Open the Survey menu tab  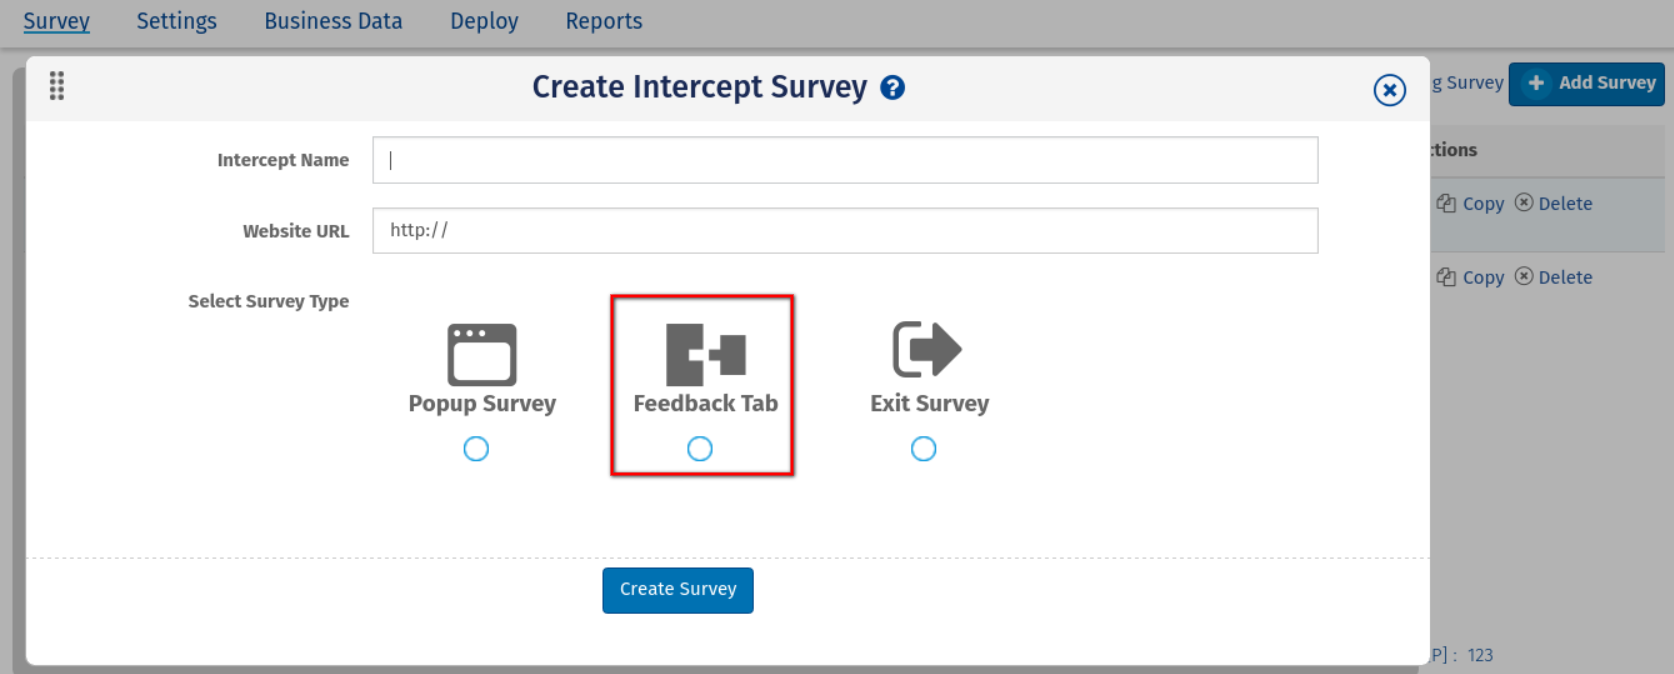click(56, 21)
